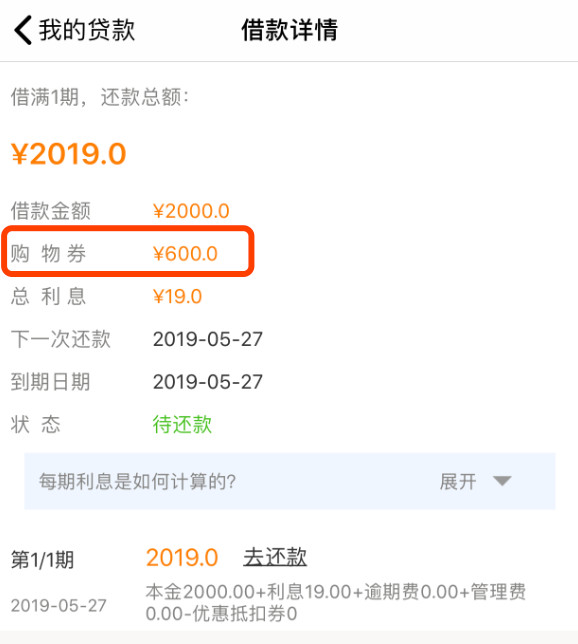Tap the 下一次还款 date 2019-05-27
Viewport: 578px width, 644px height.
click(x=208, y=339)
